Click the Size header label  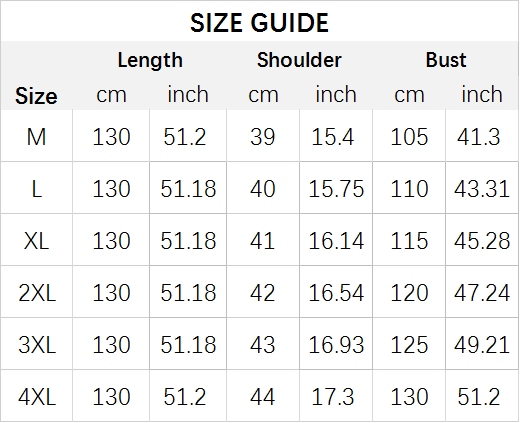36,96
